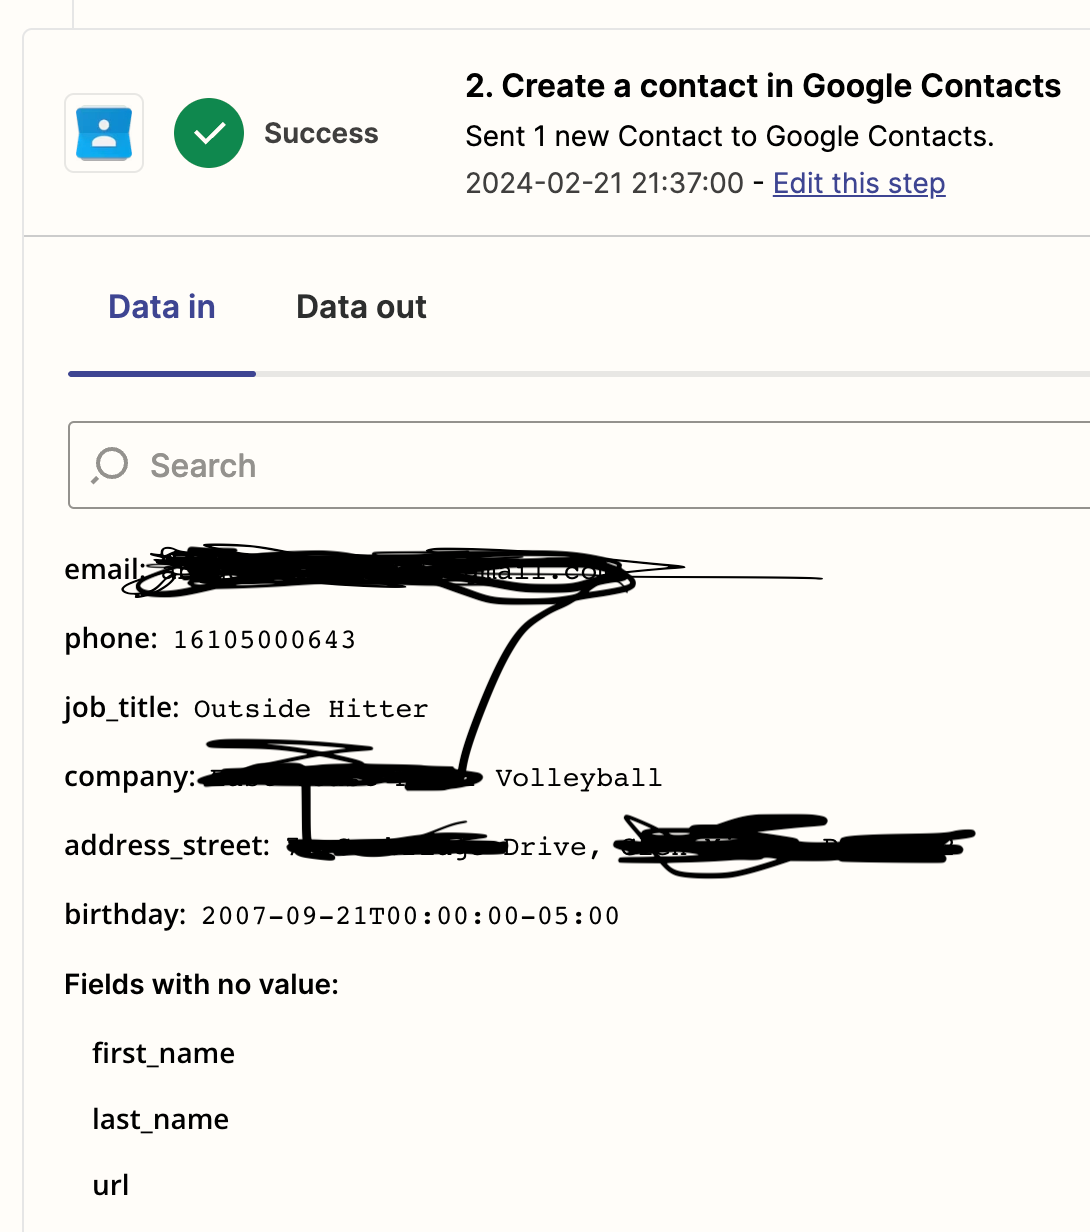Click the company field label
This screenshot has height=1232, width=1090.
pyautogui.click(x=130, y=778)
